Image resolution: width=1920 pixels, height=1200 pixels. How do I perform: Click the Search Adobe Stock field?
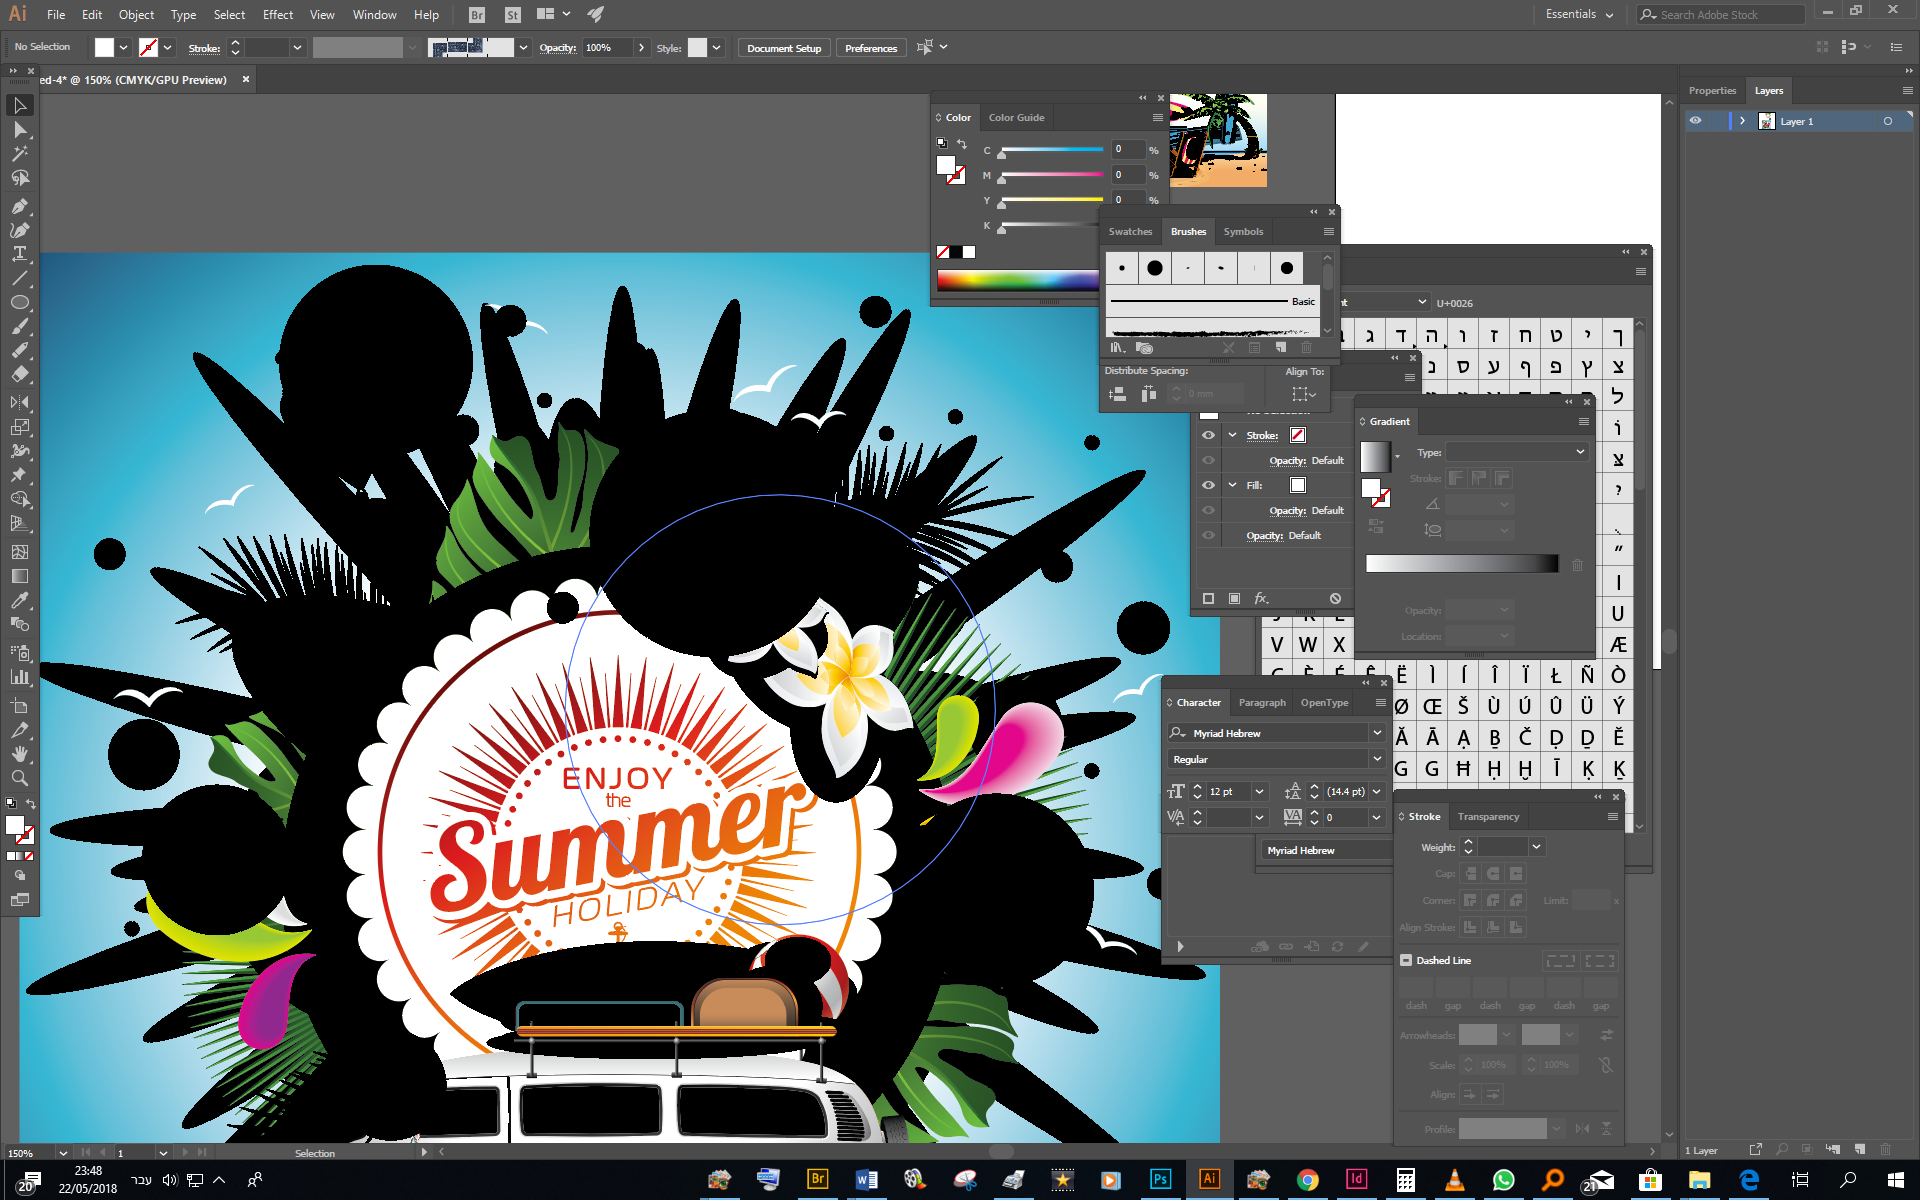pos(1720,15)
